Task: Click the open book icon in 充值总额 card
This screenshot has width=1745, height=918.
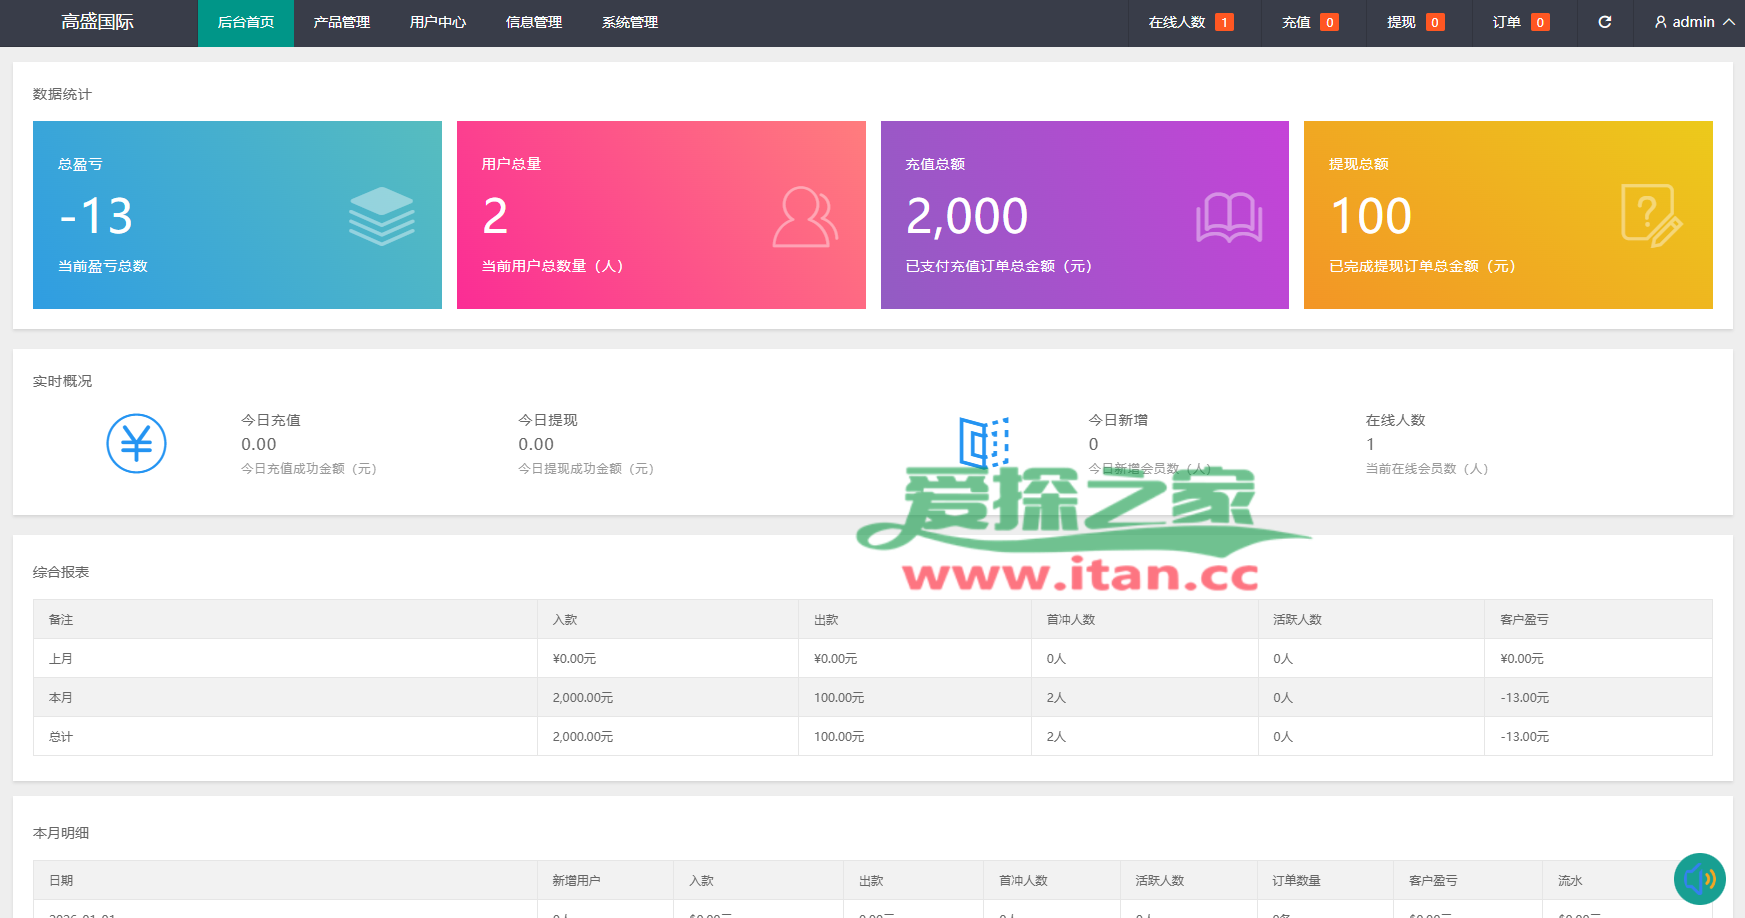Action: pos(1229,217)
